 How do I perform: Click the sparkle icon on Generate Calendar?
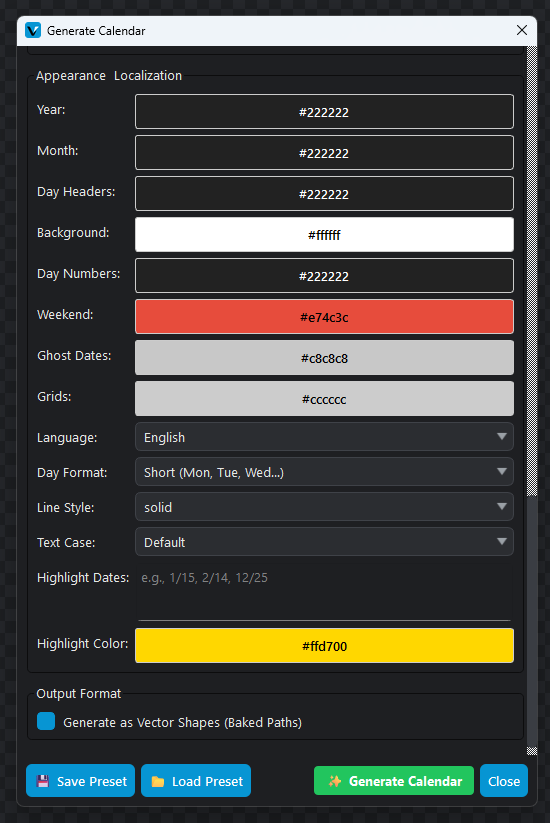(x=335, y=781)
